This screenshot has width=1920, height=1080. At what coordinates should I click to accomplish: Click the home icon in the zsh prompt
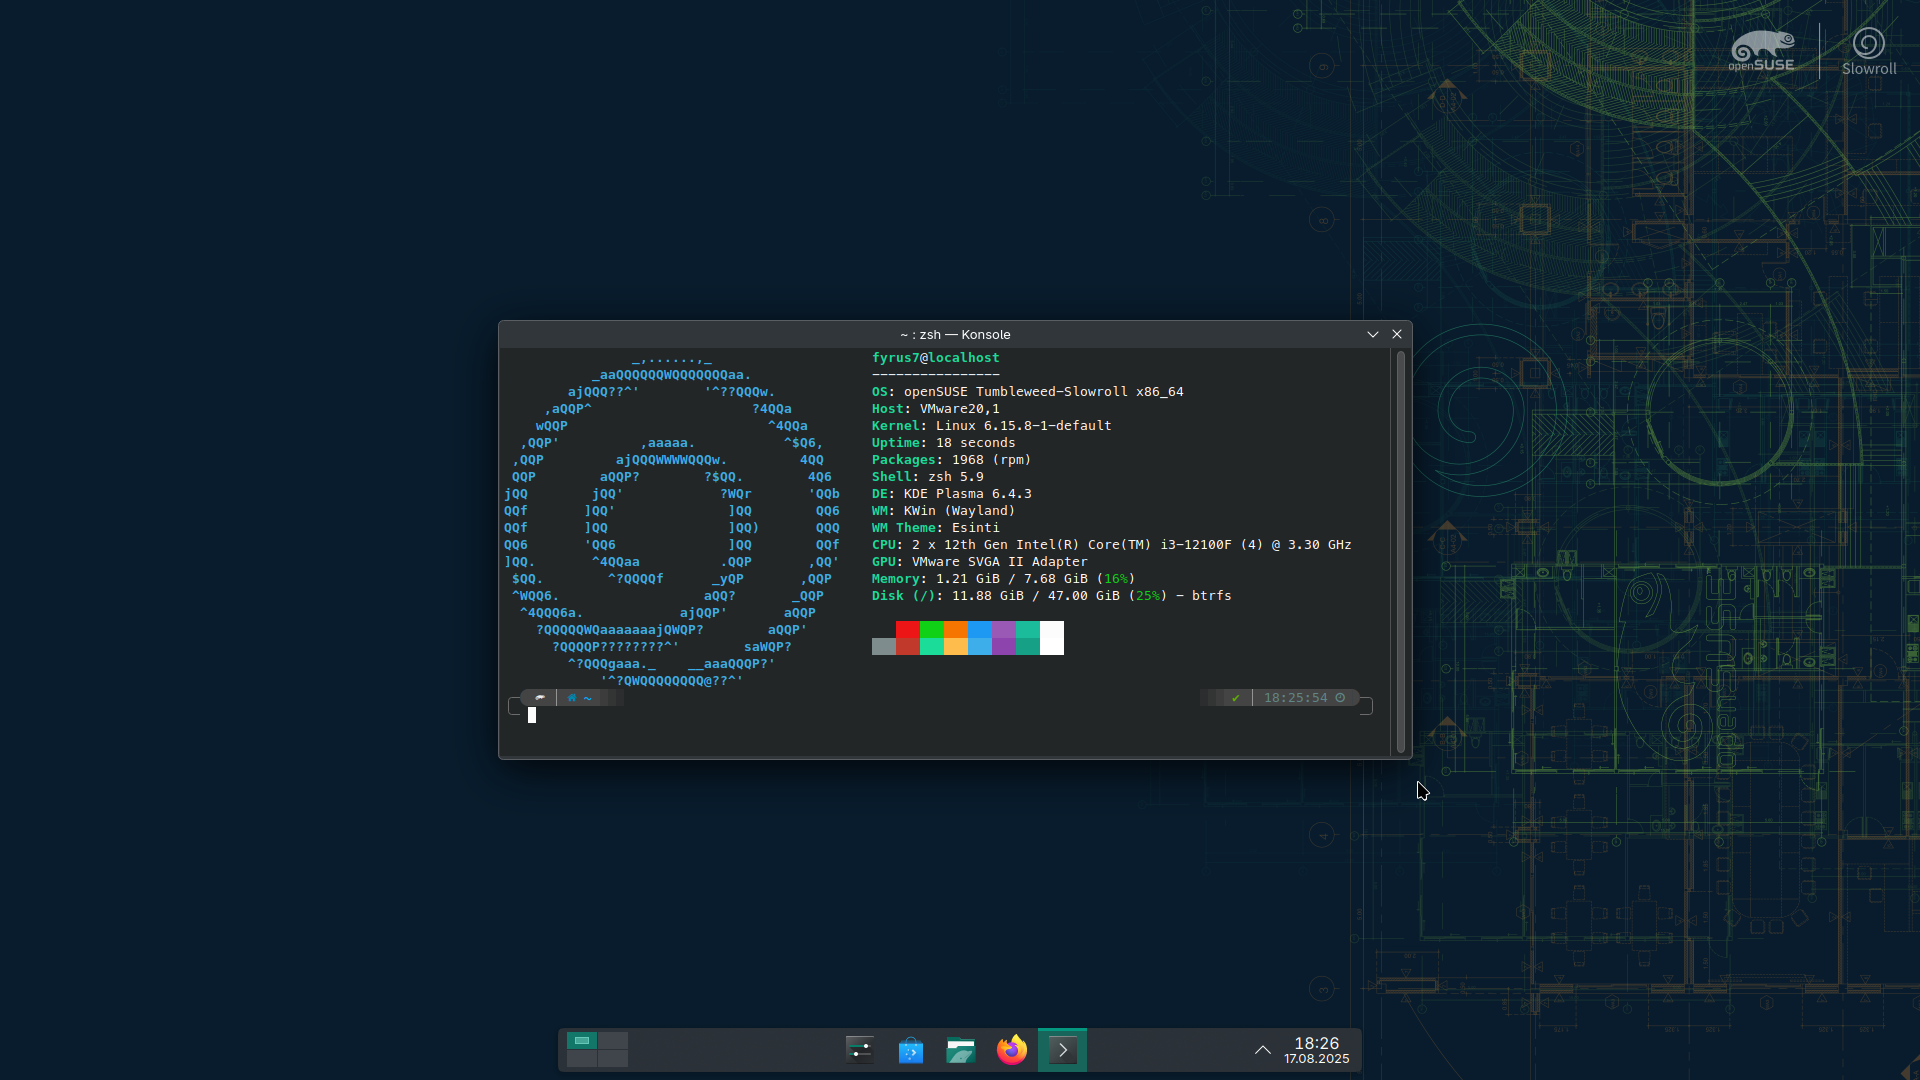click(572, 698)
